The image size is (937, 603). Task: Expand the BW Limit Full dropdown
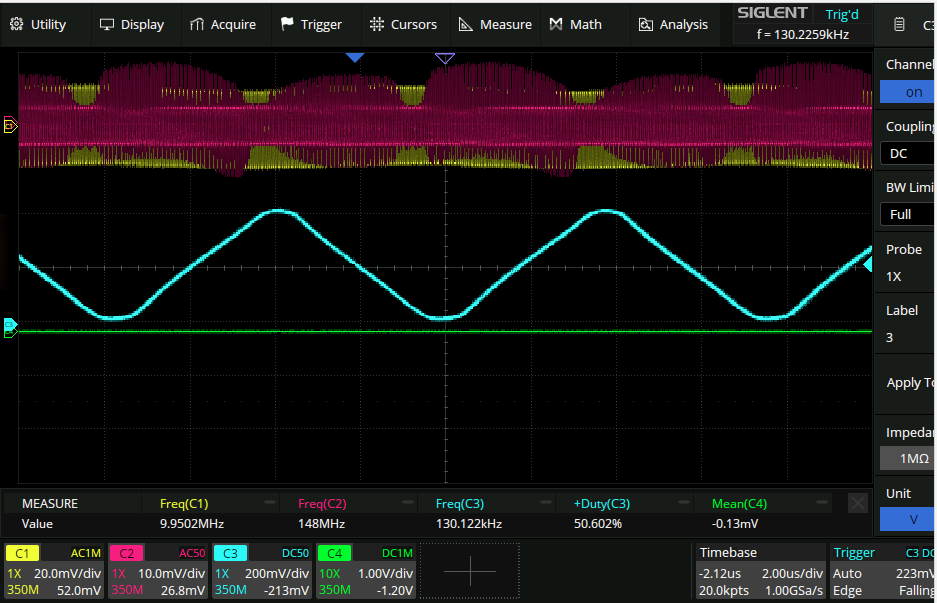[x=907, y=214]
